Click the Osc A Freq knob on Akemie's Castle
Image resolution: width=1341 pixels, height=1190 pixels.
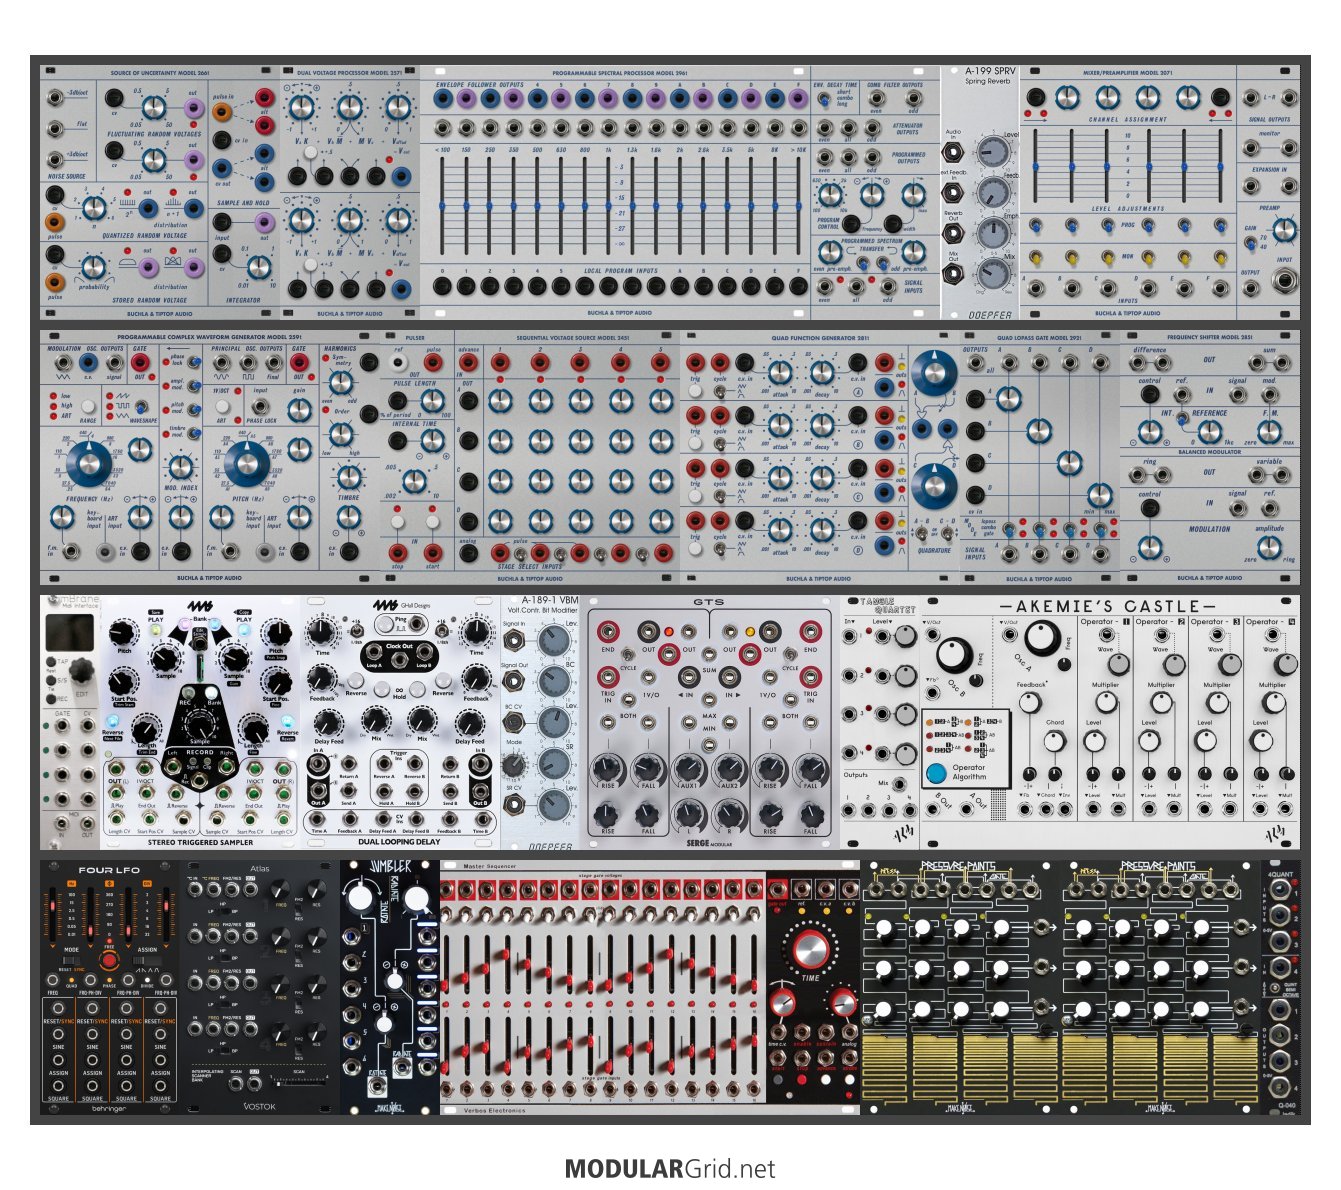1042,637
